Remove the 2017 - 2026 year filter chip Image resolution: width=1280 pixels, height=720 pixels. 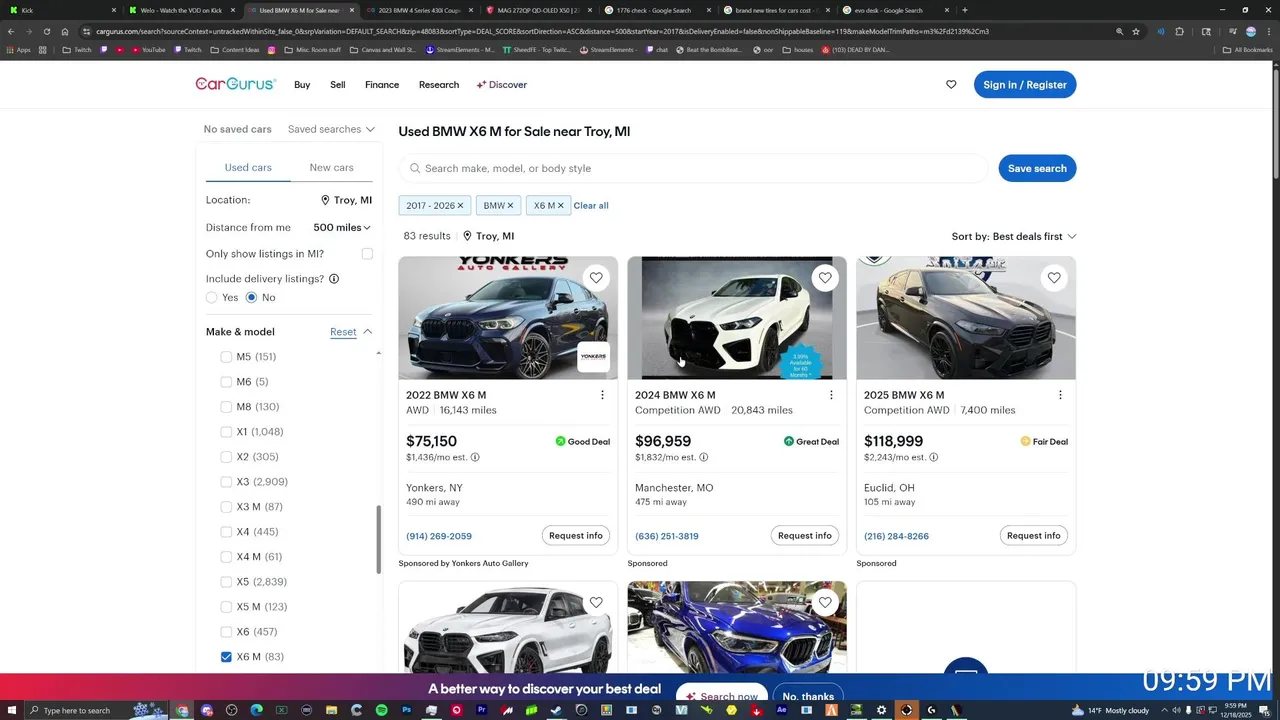click(460, 206)
